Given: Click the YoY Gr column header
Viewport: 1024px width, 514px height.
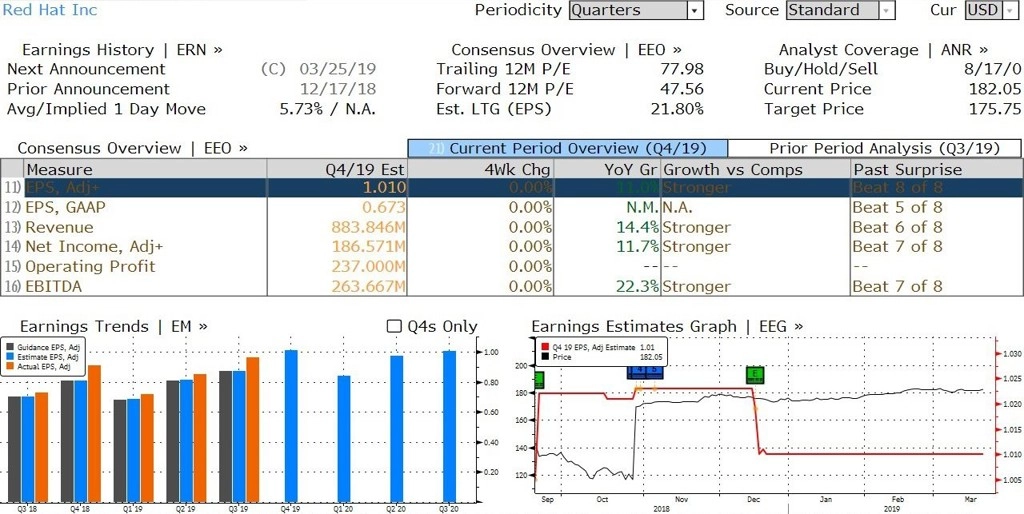Looking at the screenshot, I should 607,170.
